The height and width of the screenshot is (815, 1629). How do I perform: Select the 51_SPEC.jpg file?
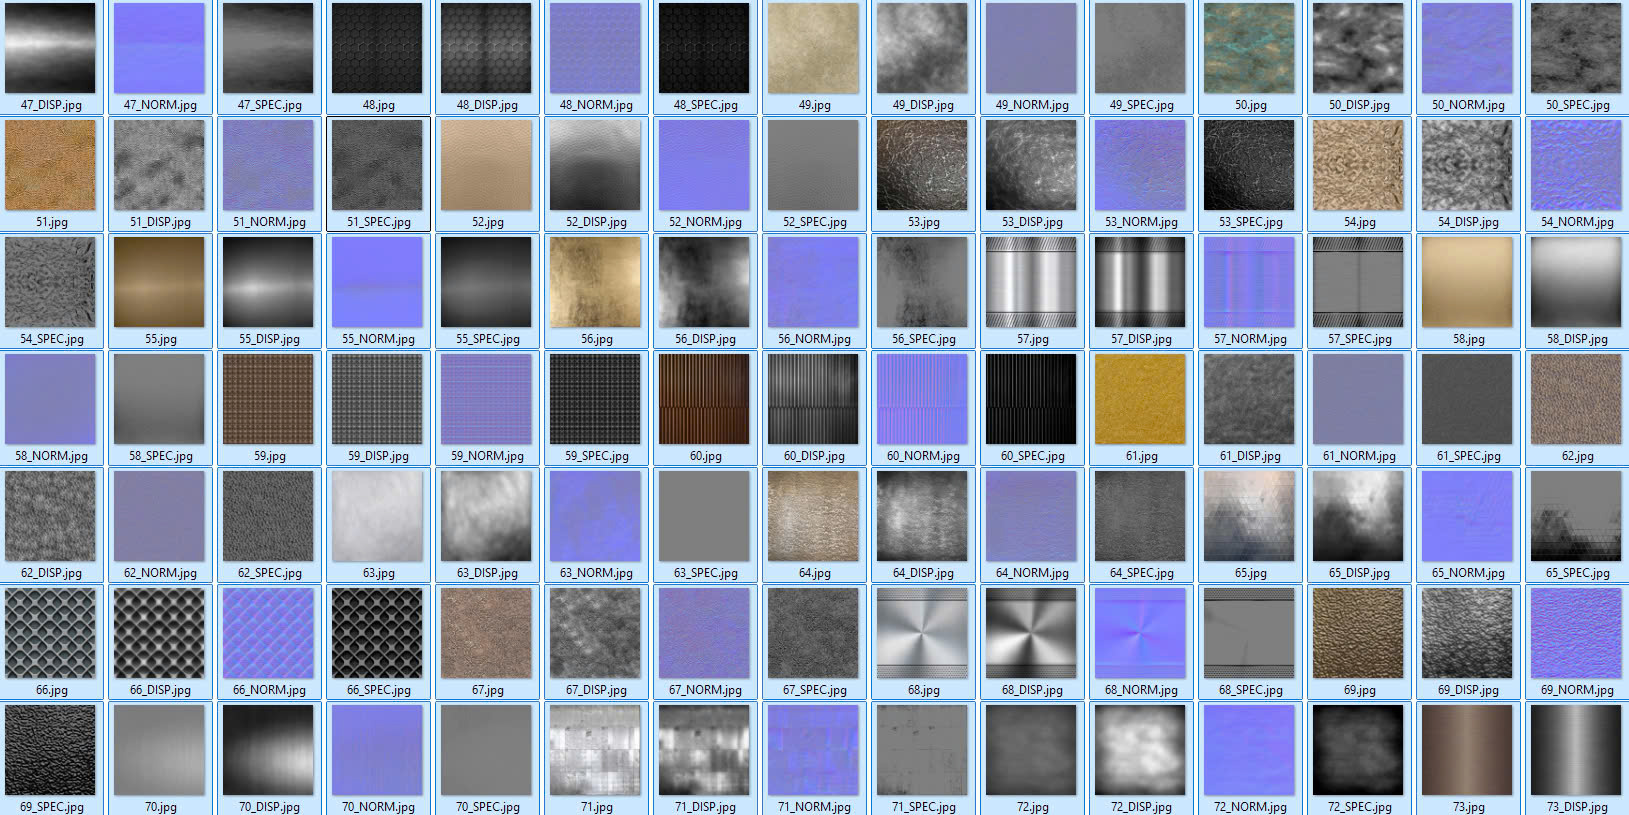pos(377,165)
